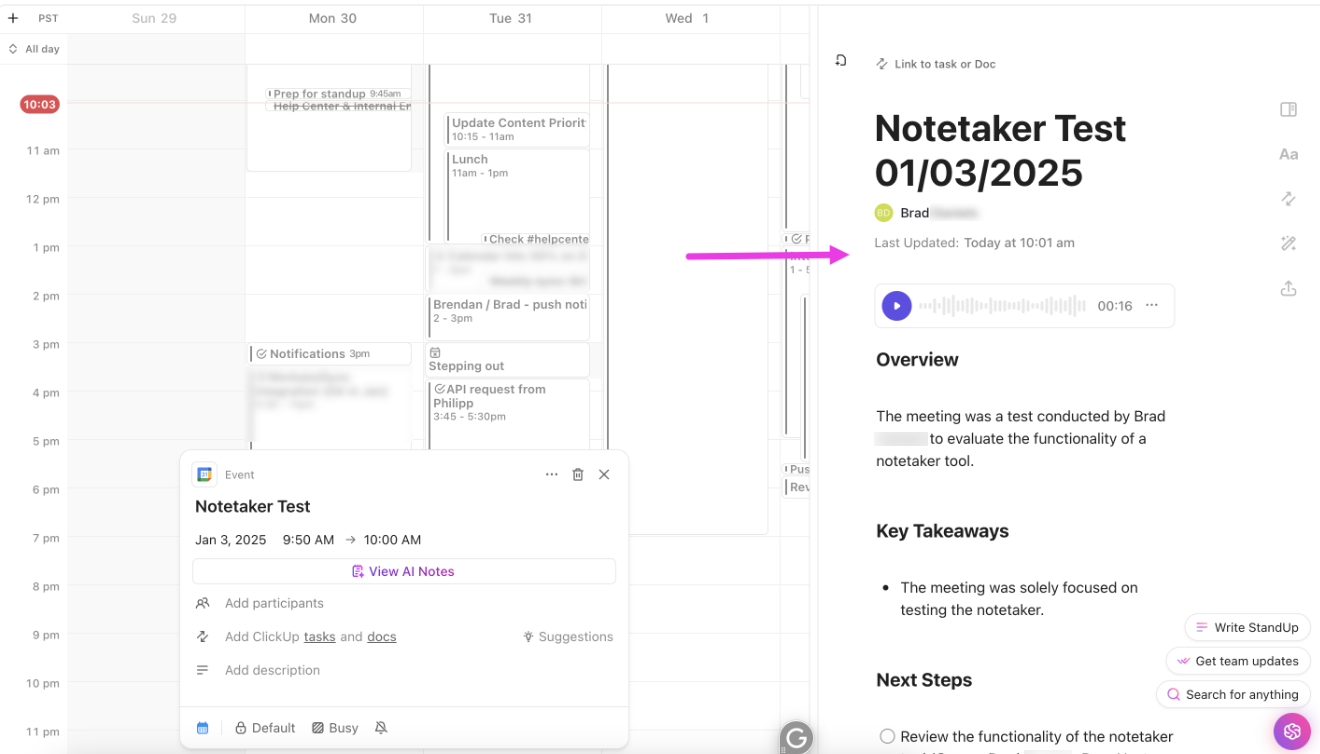
Task: Delete the event using the trash icon
Action: click(x=578, y=474)
